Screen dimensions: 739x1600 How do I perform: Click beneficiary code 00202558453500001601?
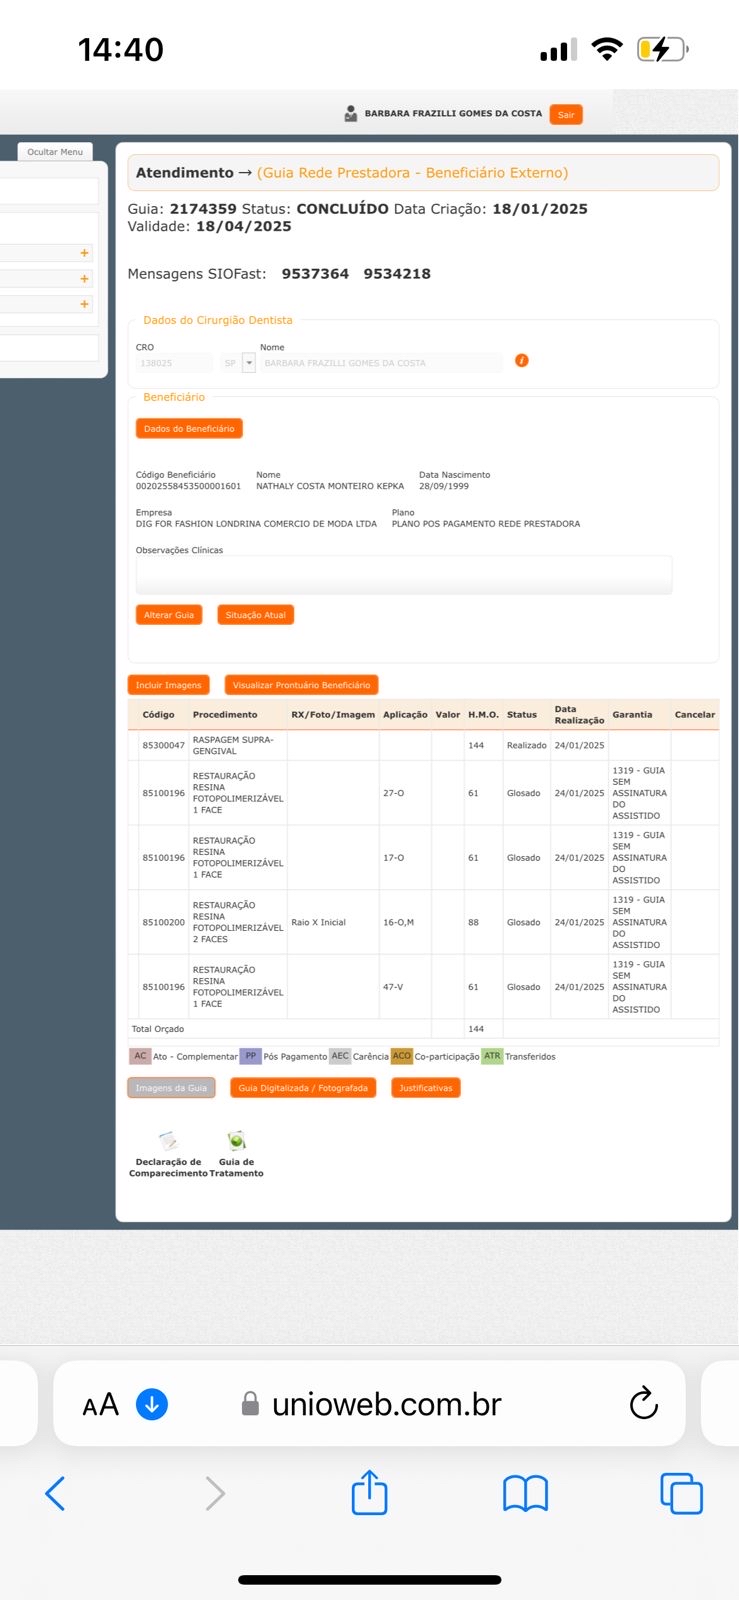(188, 486)
